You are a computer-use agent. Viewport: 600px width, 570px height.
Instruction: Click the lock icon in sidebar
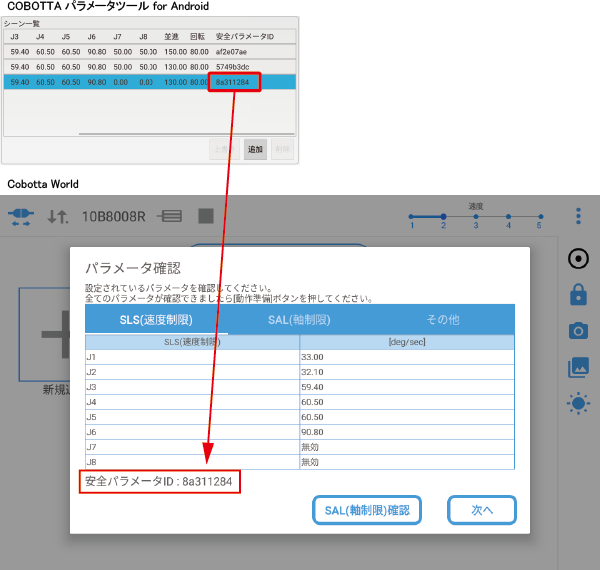point(578,295)
